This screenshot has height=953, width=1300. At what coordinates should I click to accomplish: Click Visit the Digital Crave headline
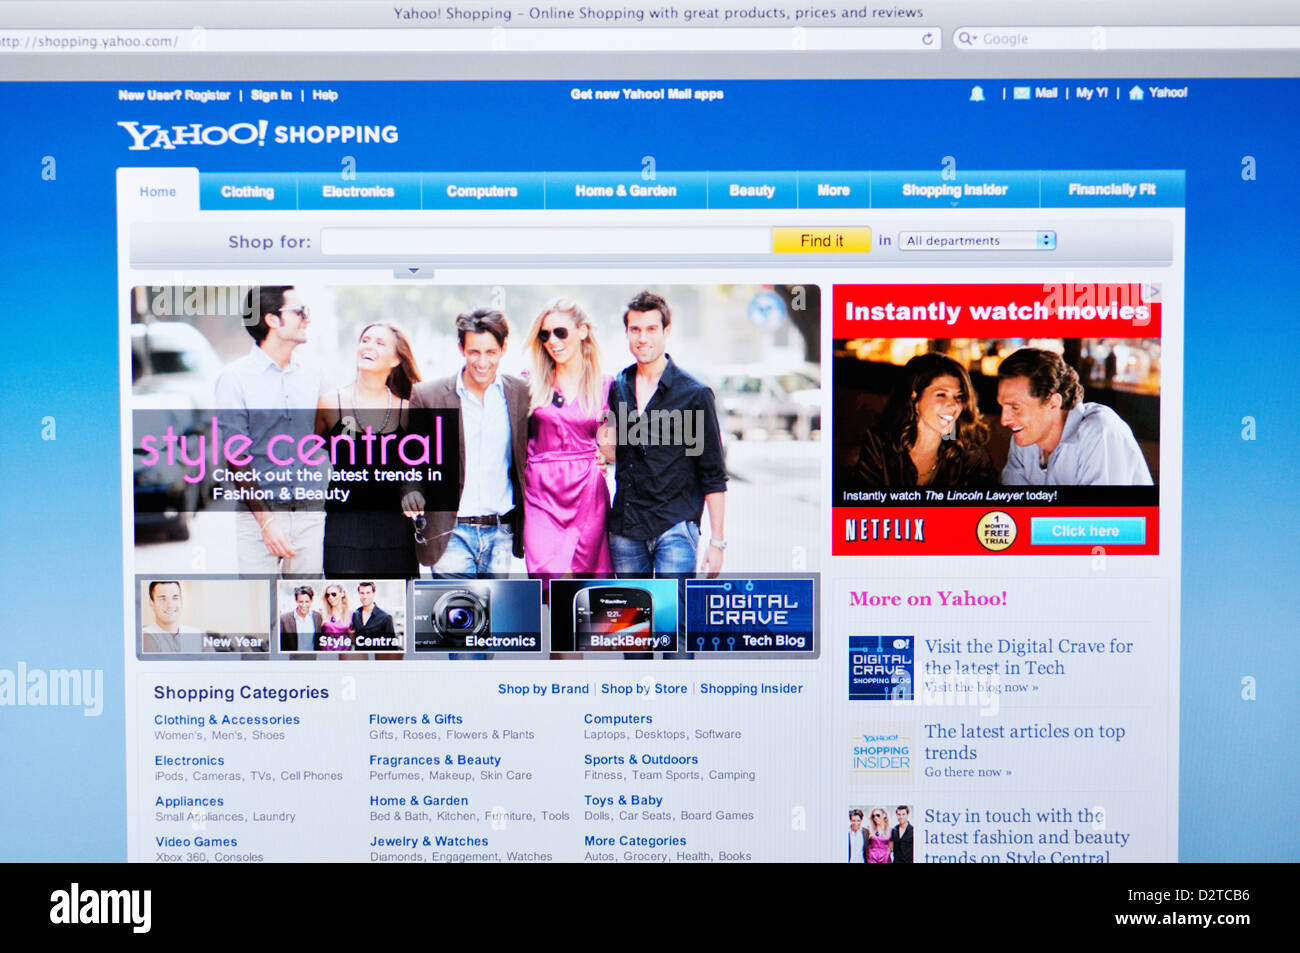tap(1029, 657)
